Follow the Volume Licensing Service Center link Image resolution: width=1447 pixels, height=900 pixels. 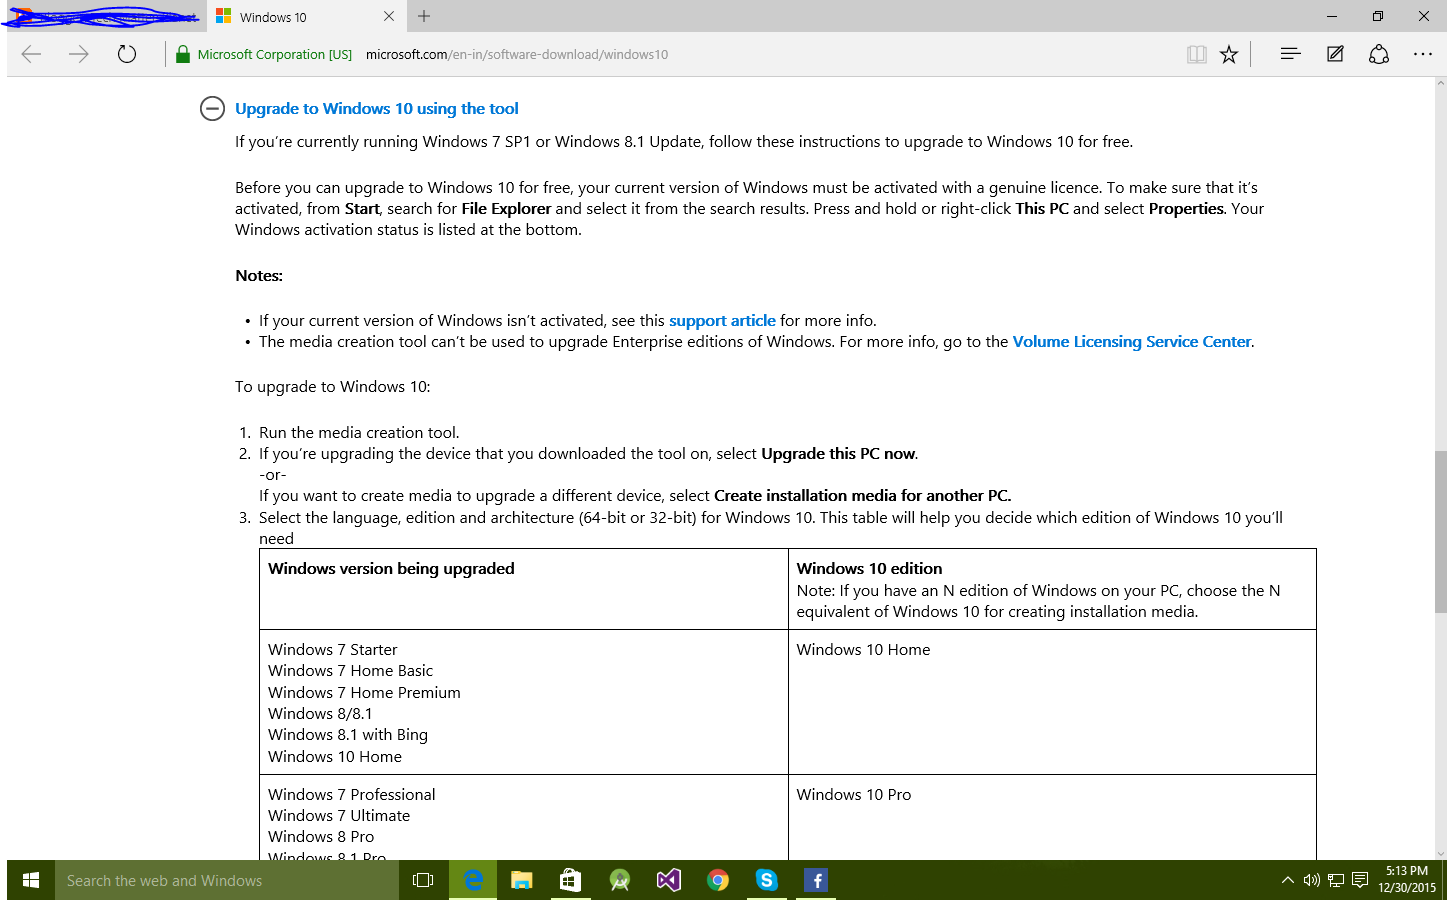tap(1132, 342)
